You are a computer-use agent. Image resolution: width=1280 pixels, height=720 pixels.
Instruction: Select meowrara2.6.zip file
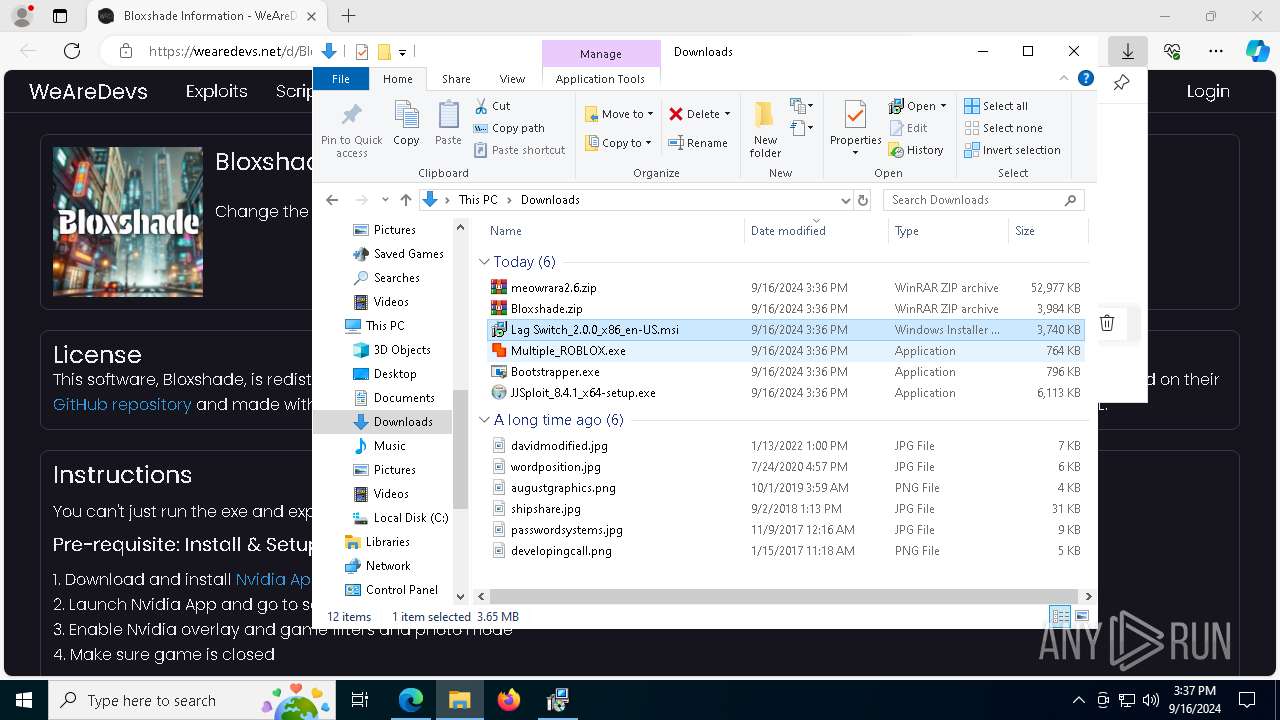coord(785,288)
